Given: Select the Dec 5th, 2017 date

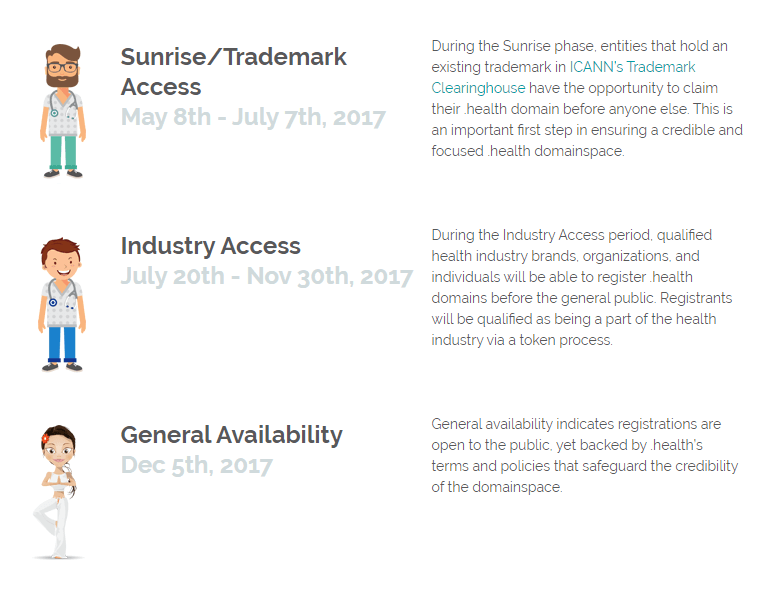Looking at the screenshot, I should pyautogui.click(x=196, y=465).
